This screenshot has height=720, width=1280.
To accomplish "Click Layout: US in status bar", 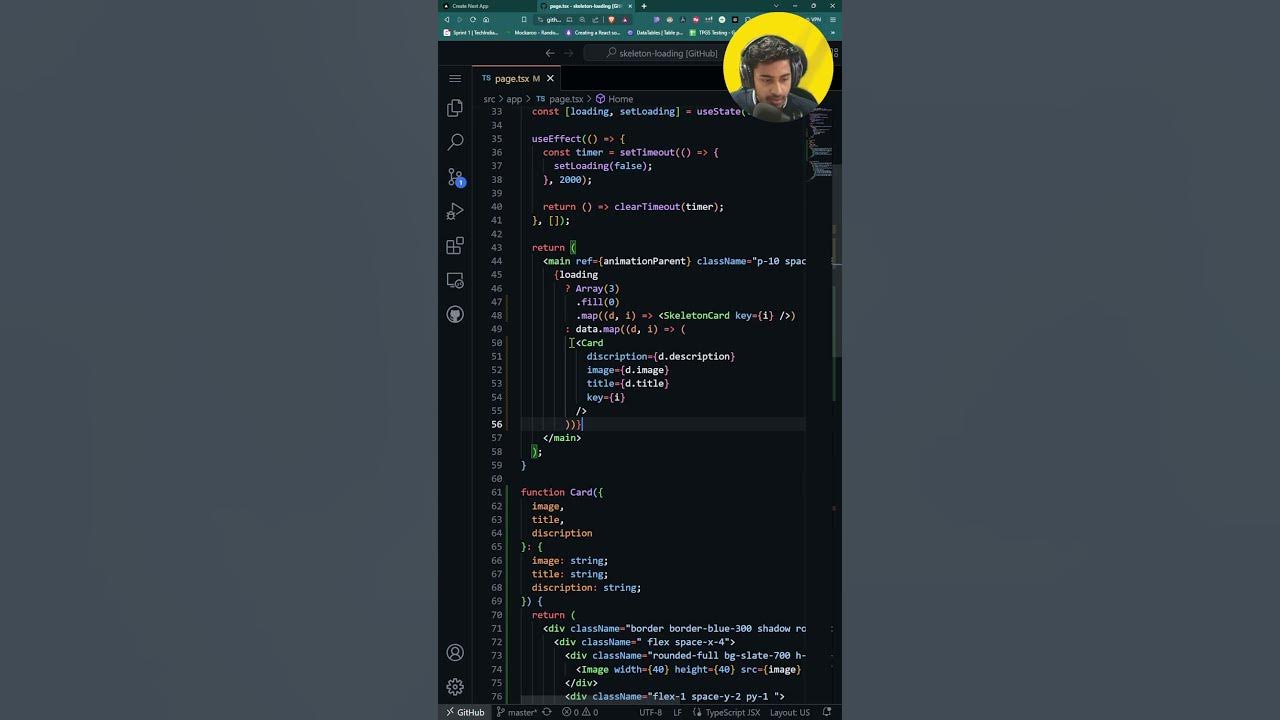I will tap(790, 712).
